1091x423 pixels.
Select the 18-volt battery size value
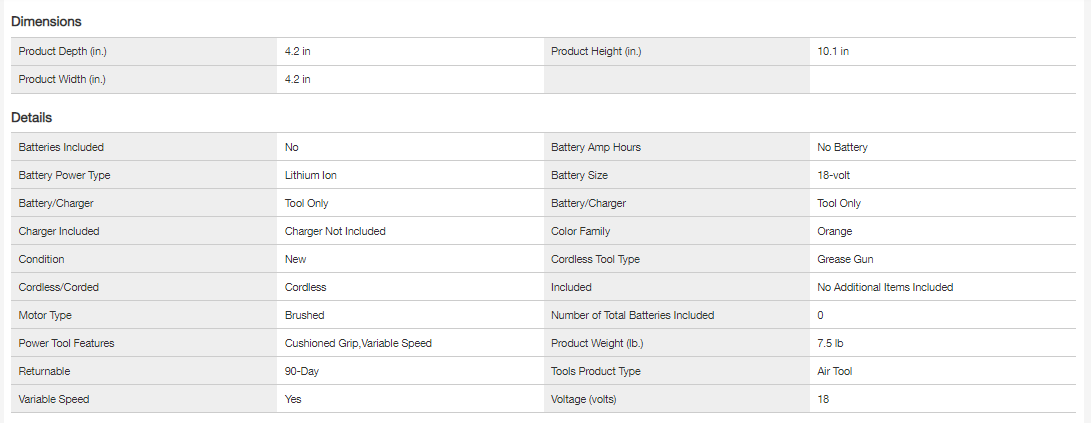pyautogui.click(x=834, y=175)
